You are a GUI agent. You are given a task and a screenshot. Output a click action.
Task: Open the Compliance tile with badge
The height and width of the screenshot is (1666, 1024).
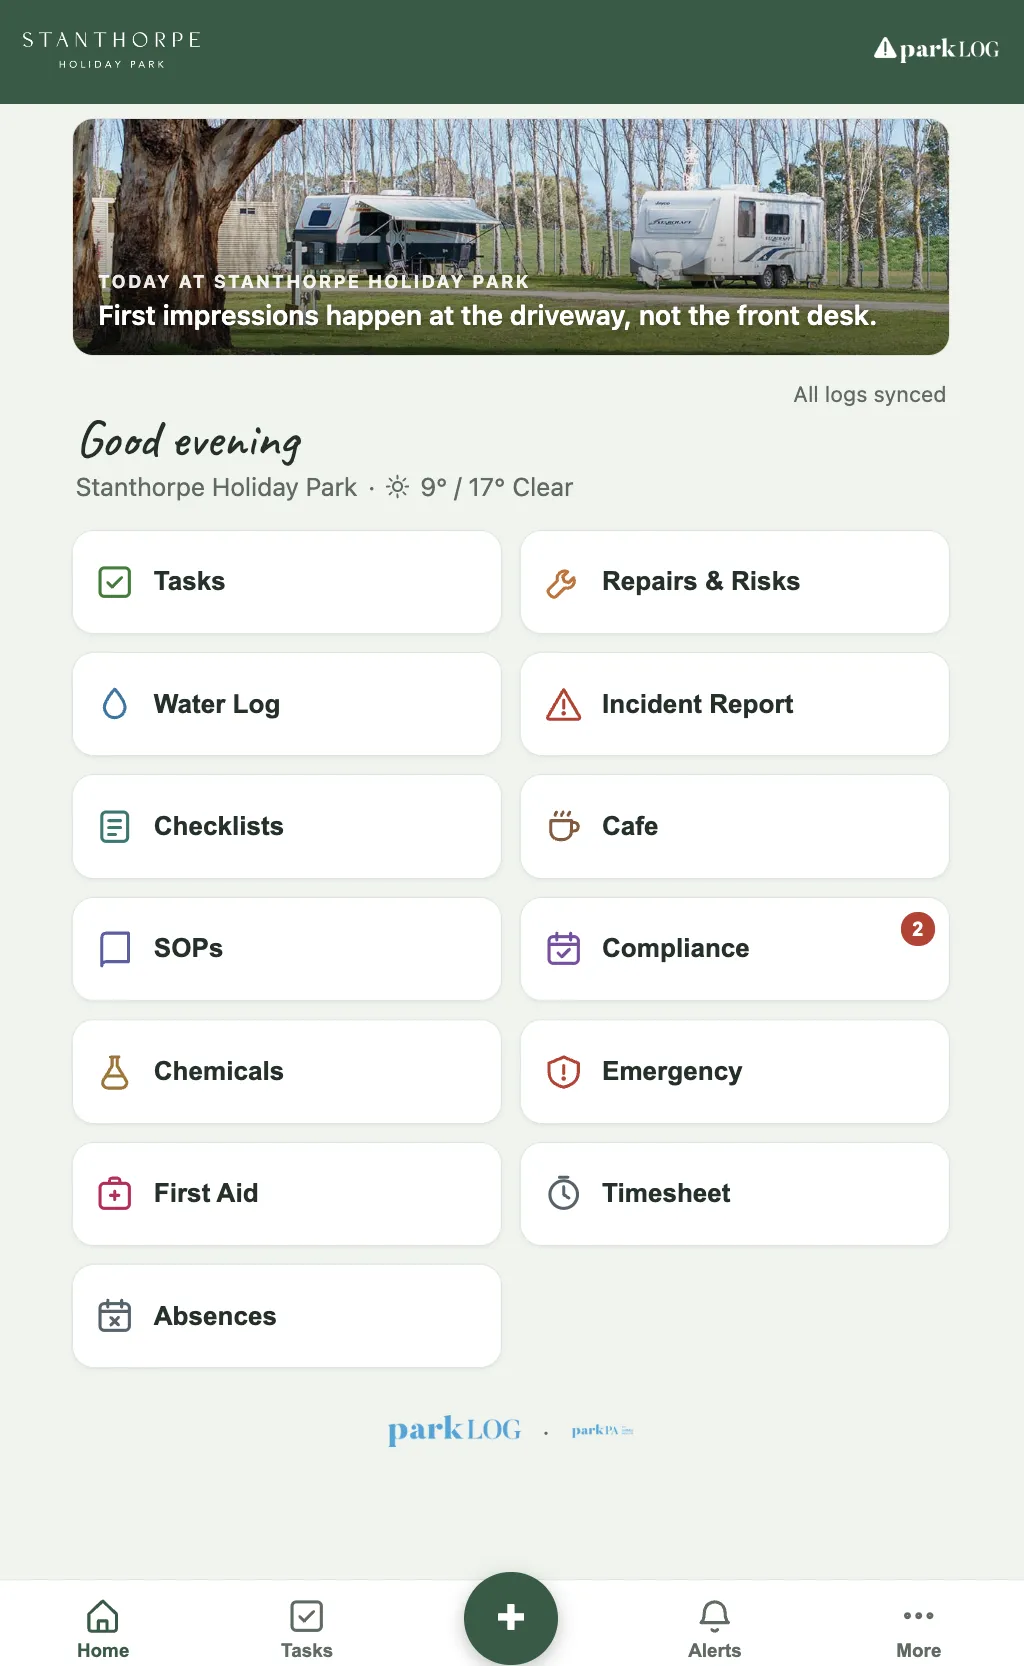[735, 949]
